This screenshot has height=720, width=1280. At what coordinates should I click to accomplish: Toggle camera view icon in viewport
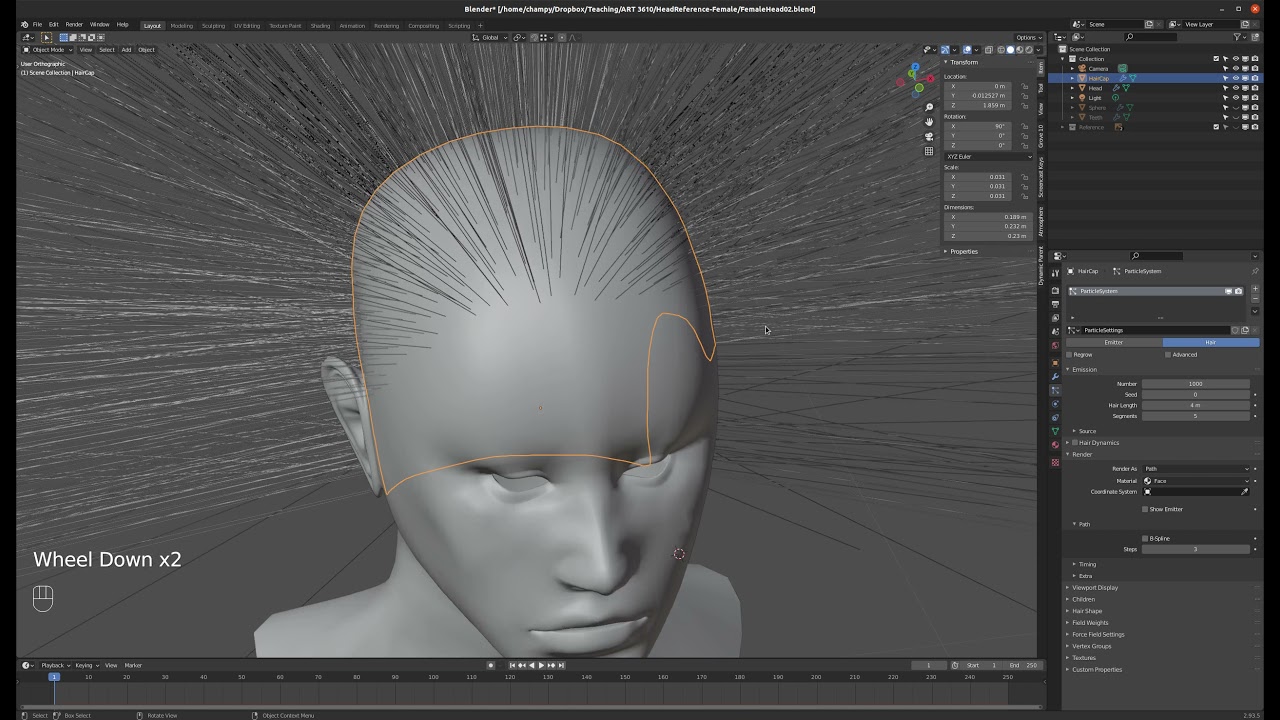929,137
